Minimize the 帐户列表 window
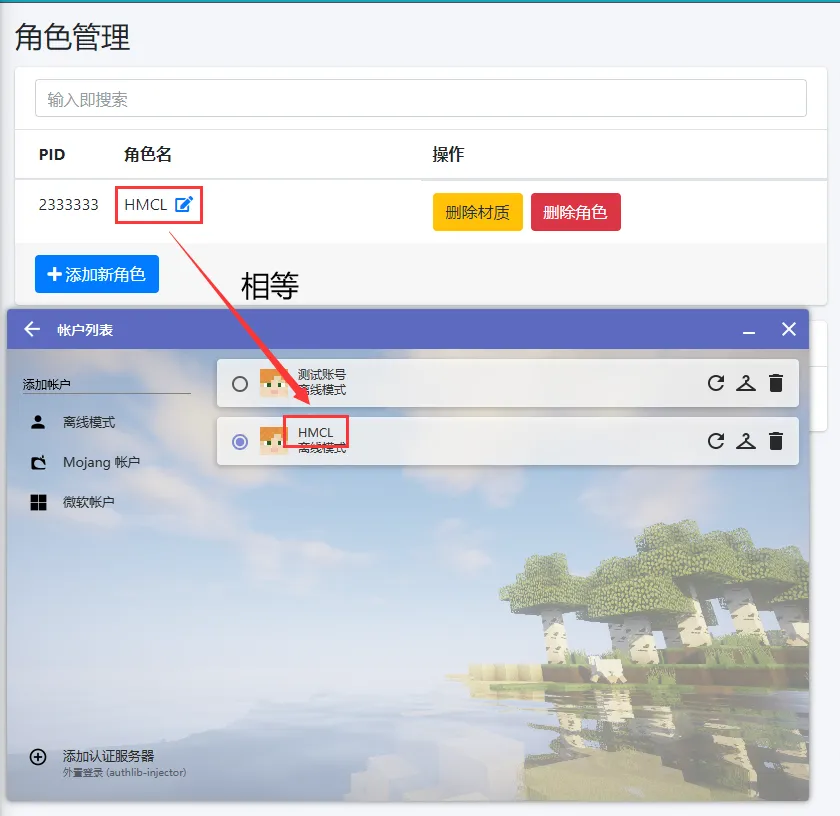This screenshot has height=816, width=840. tap(749, 330)
